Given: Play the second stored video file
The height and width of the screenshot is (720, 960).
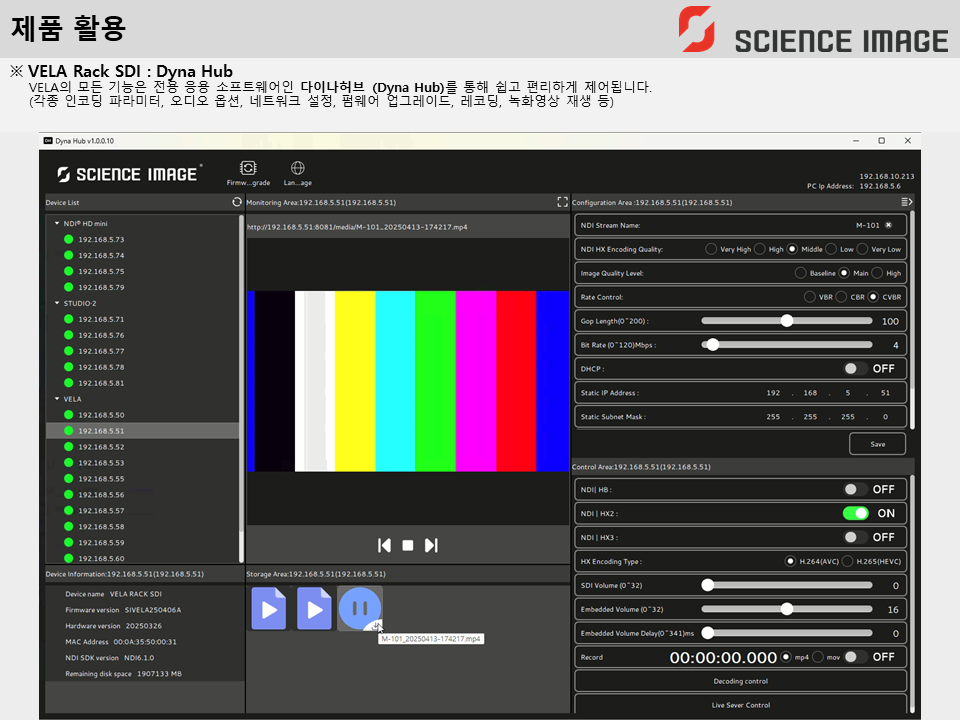Looking at the screenshot, I should pyautogui.click(x=314, y=609).
